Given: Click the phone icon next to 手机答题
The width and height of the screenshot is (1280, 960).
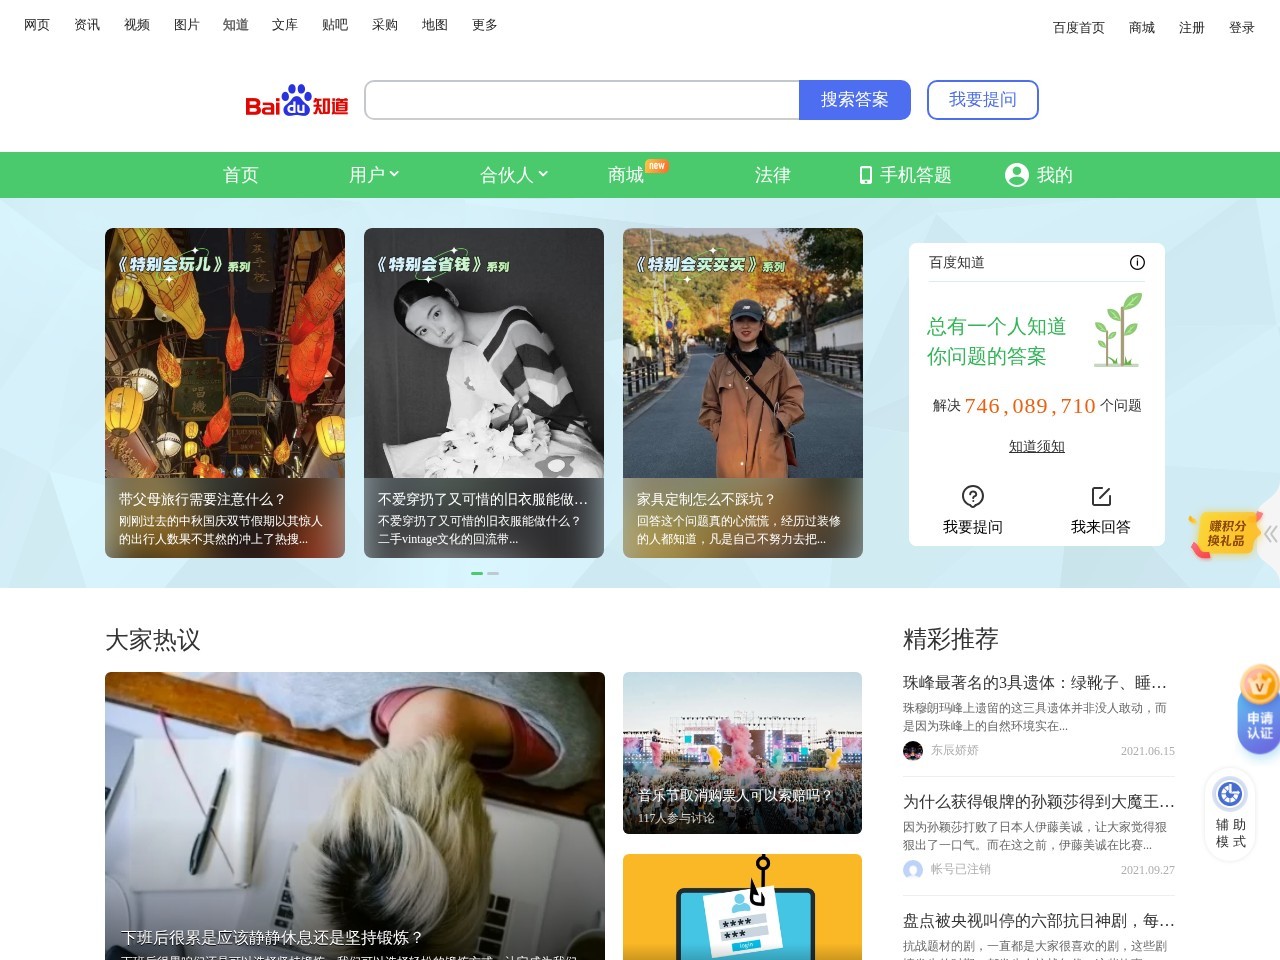Looking at the screenshot, I should (x=864, y=174).
